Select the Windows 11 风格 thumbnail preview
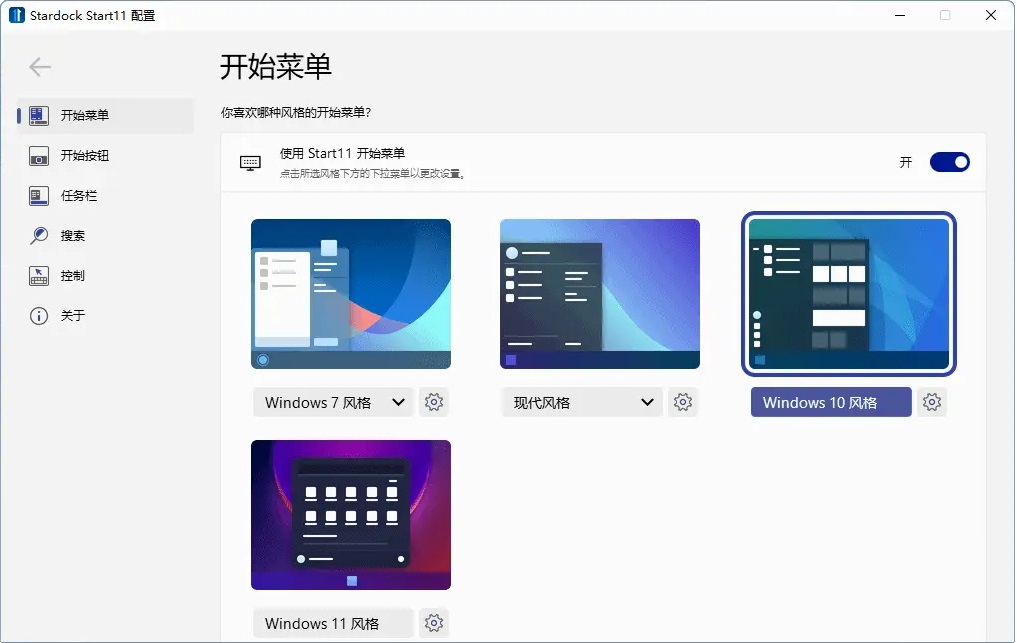The height and width of the screenshot is (643, 1017). coord(350,514)
